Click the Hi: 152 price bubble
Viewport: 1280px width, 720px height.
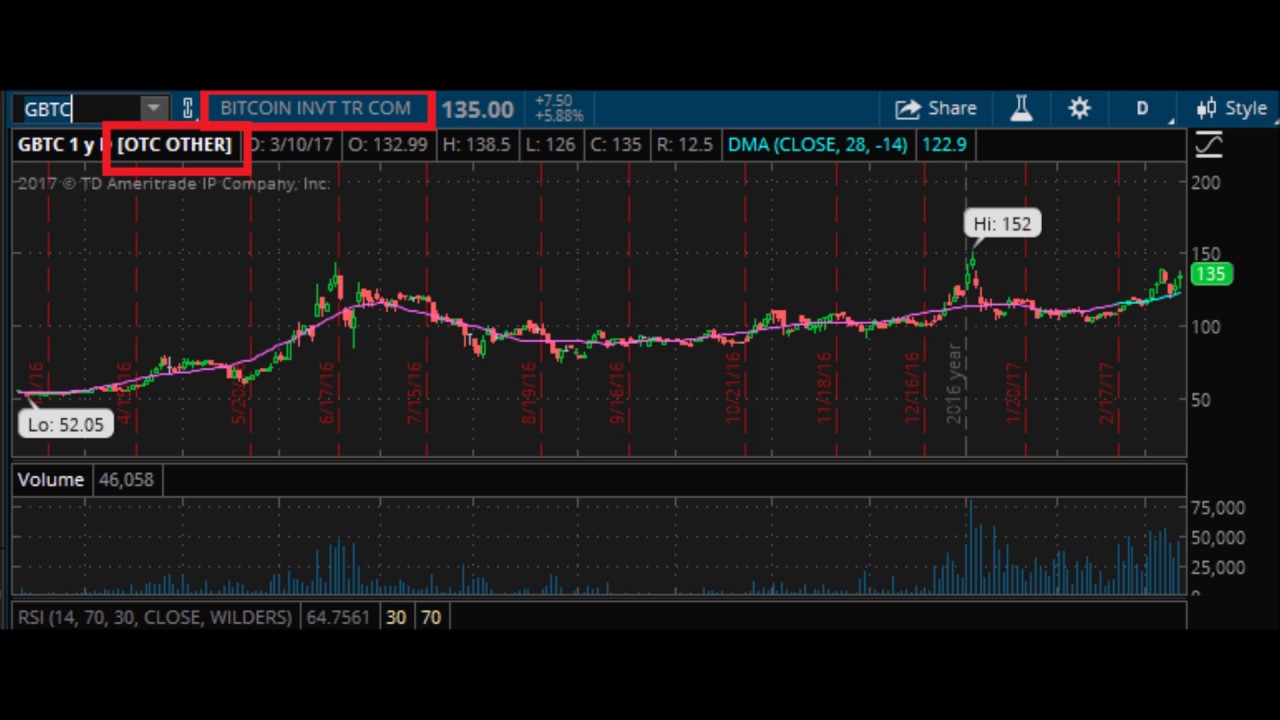pos(1002,224)
